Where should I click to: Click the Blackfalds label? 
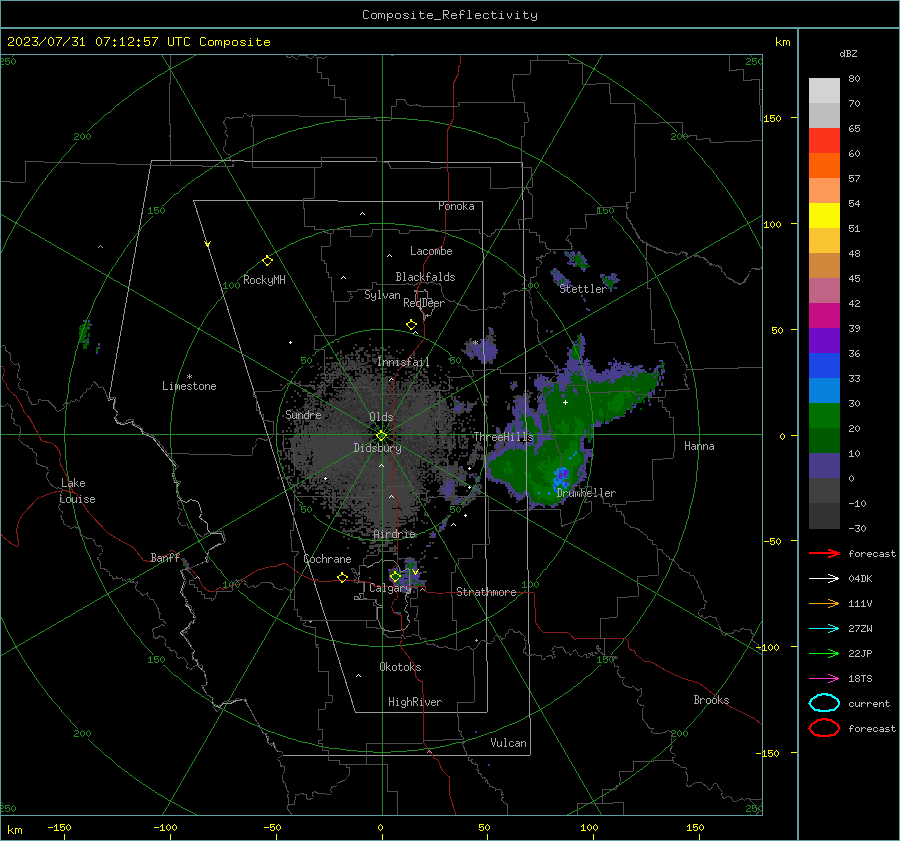(425, 277)
